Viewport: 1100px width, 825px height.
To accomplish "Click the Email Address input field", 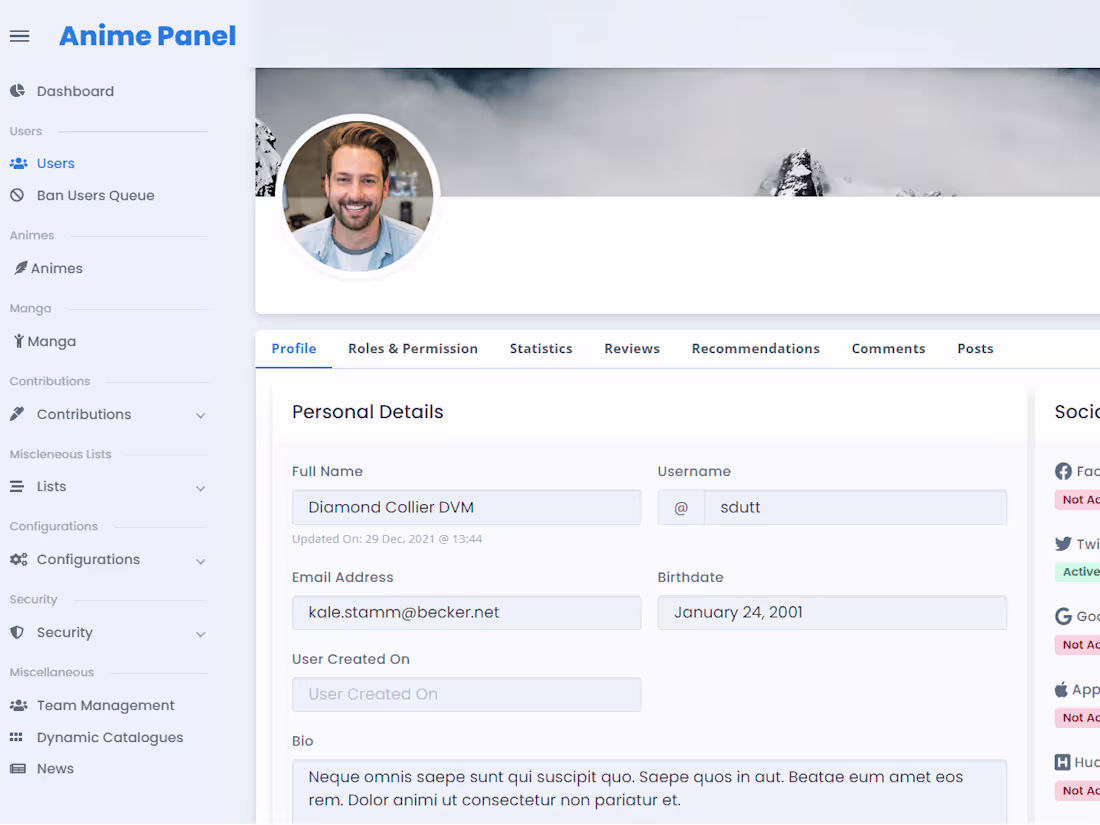I will [466, 611].
